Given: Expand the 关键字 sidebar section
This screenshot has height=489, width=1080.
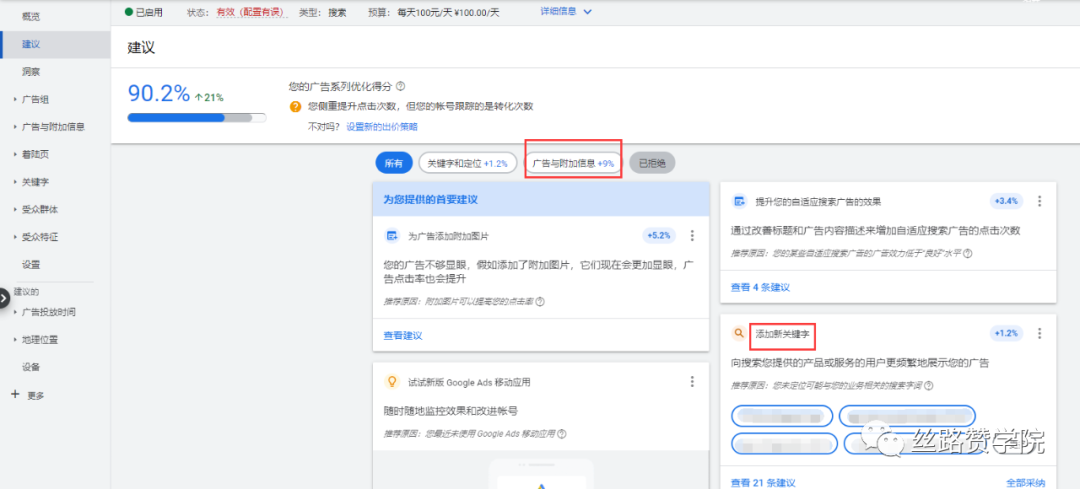Looking at the screenshot, I should point(35,182).
